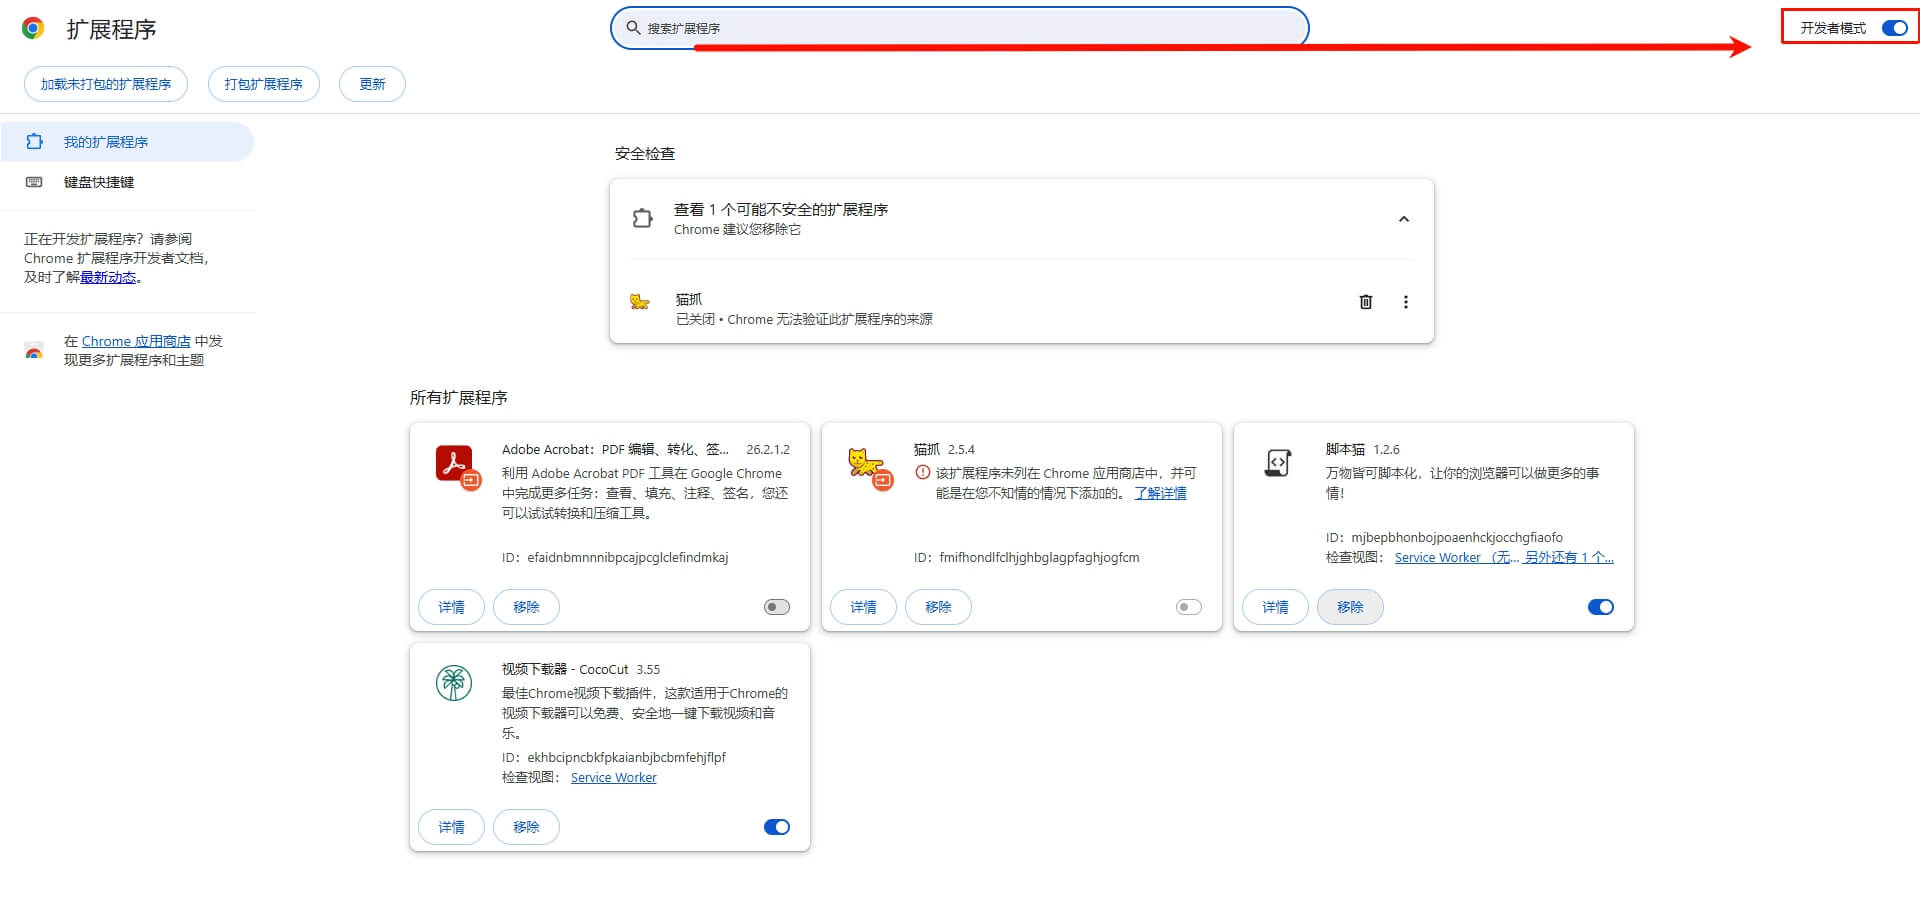This screenshot has width=1920, height=919.
Task: Collapse the unsafe extensions security panel
Action: [1404, 218]
